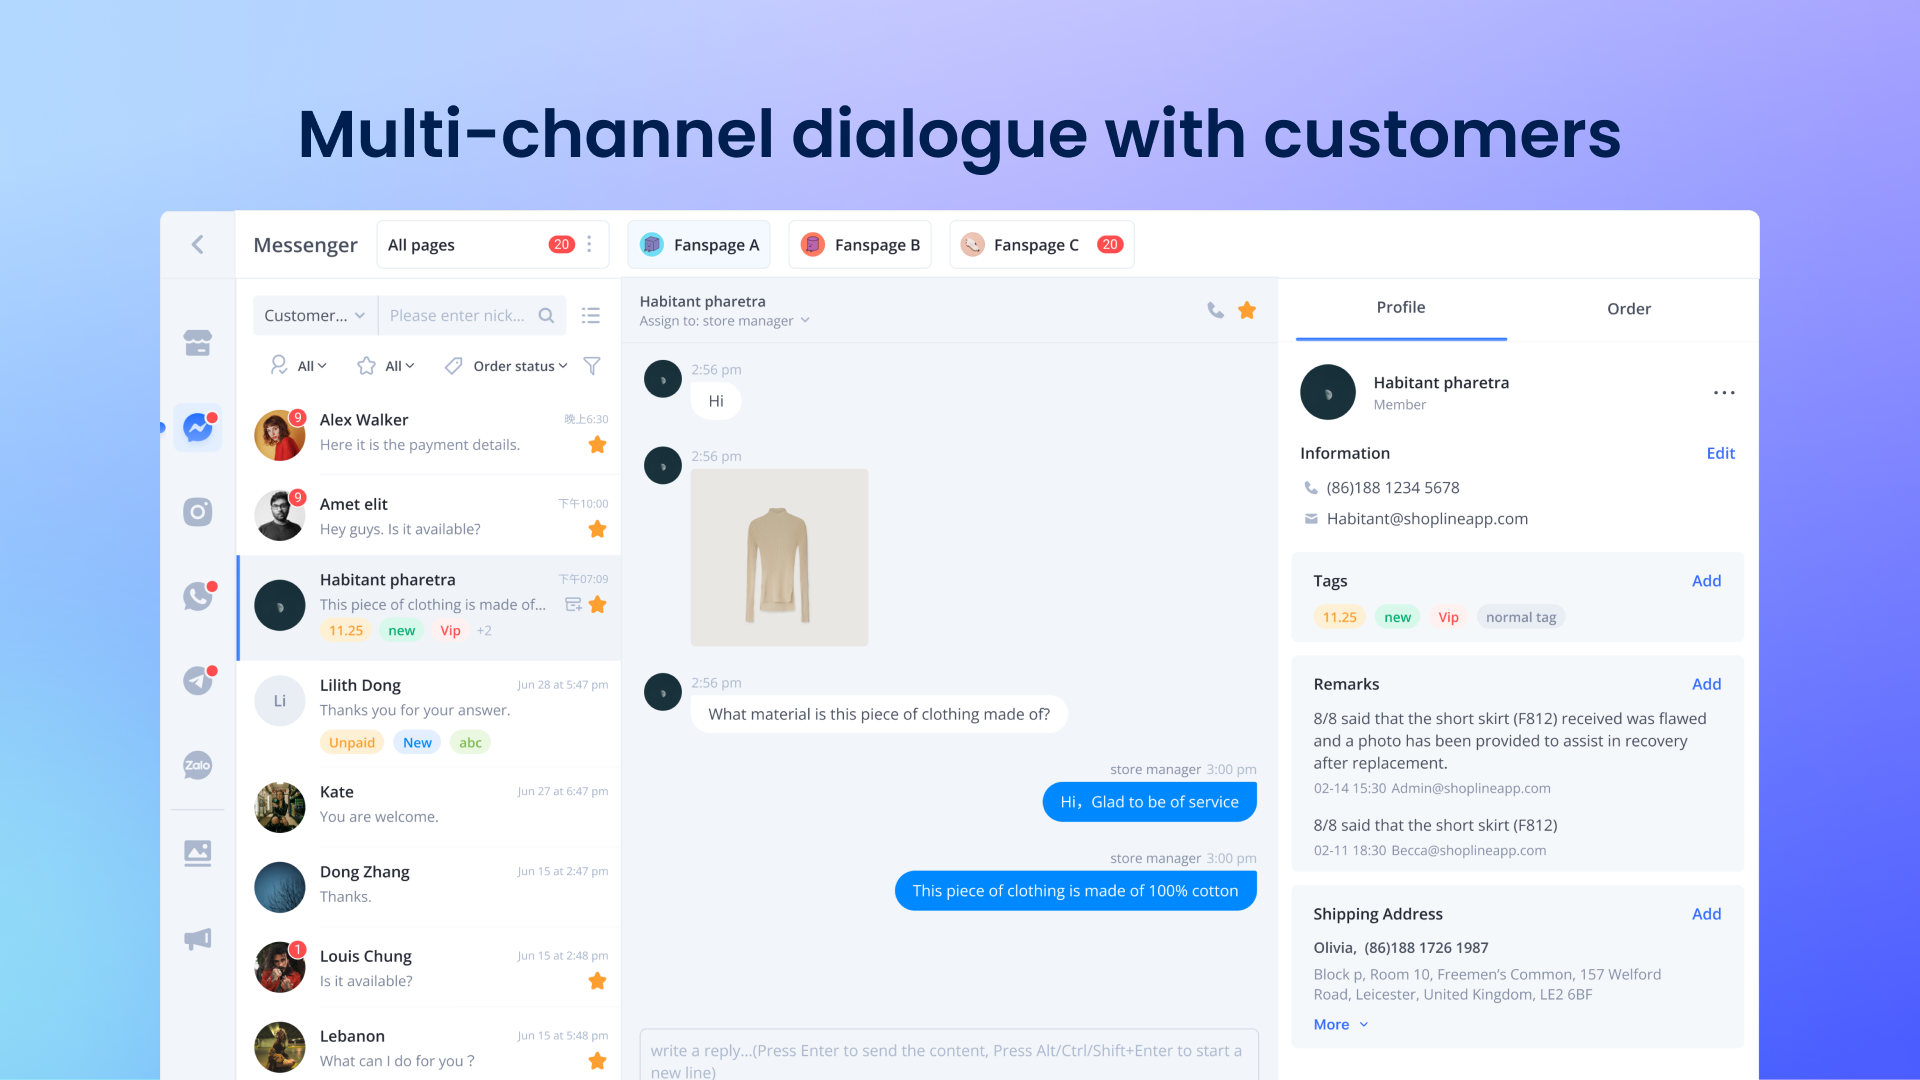This screenshot has width=1920, height=1080.
Task: Click Edit next to Information
Action: tap(1720, 453)
